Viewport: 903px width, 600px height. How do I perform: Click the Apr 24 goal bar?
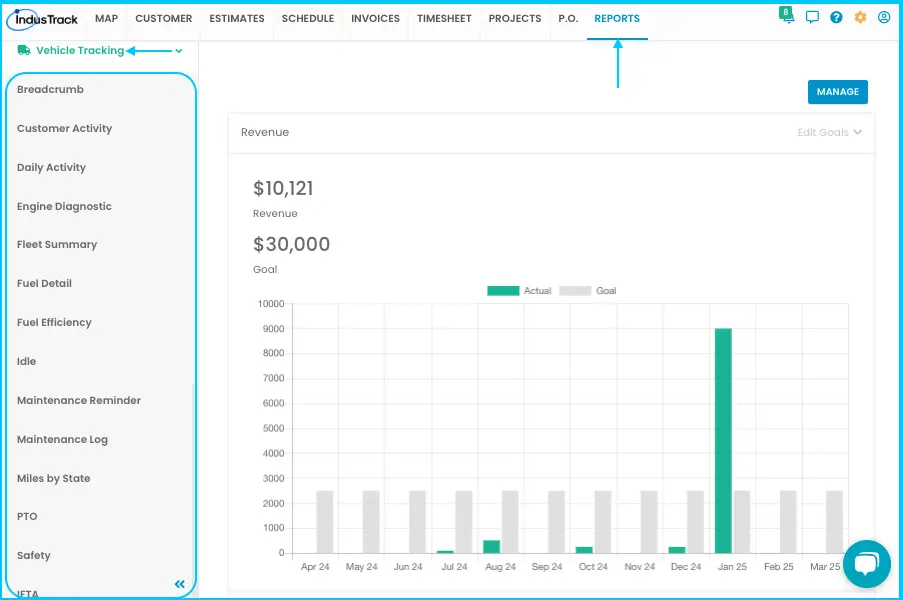(325, 522)
